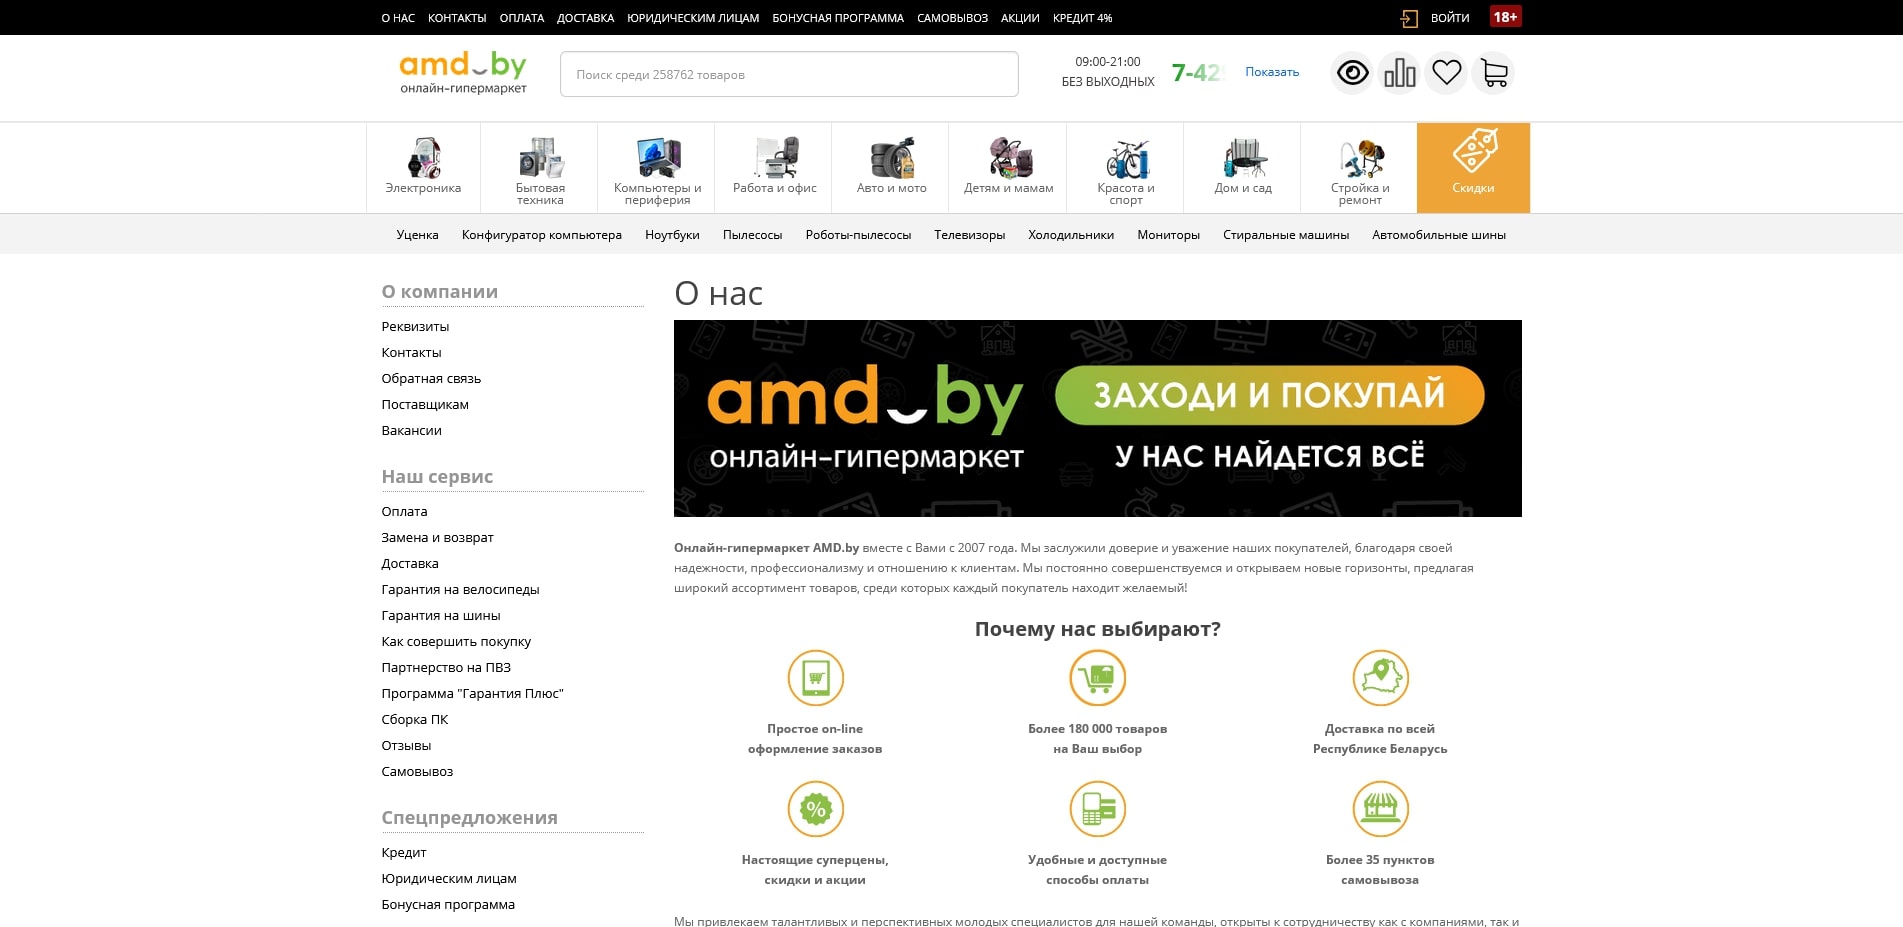The image size is (1903, 927).
Task: Select the Красота и спорт category
Action: (1125, 167)
